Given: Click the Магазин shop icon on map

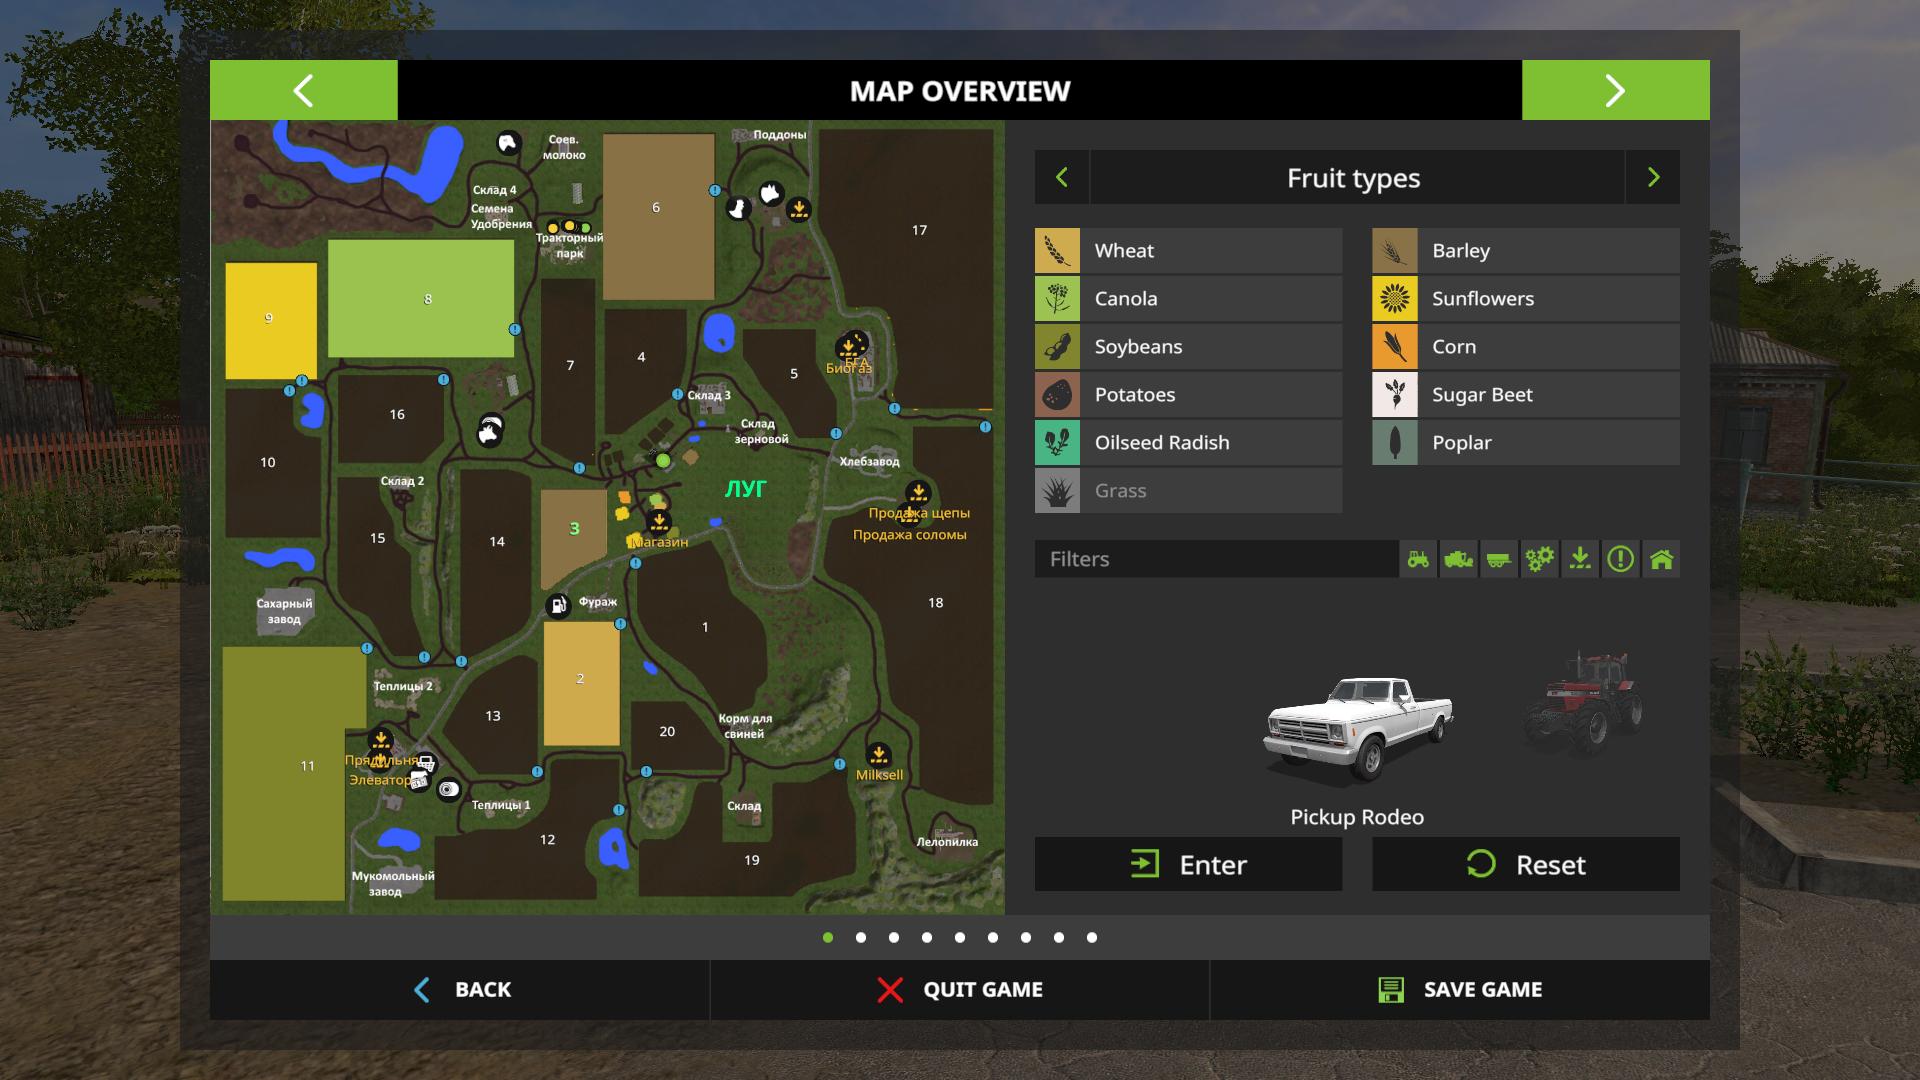Looking at the screenshot, I should click(x=658, y=522).
